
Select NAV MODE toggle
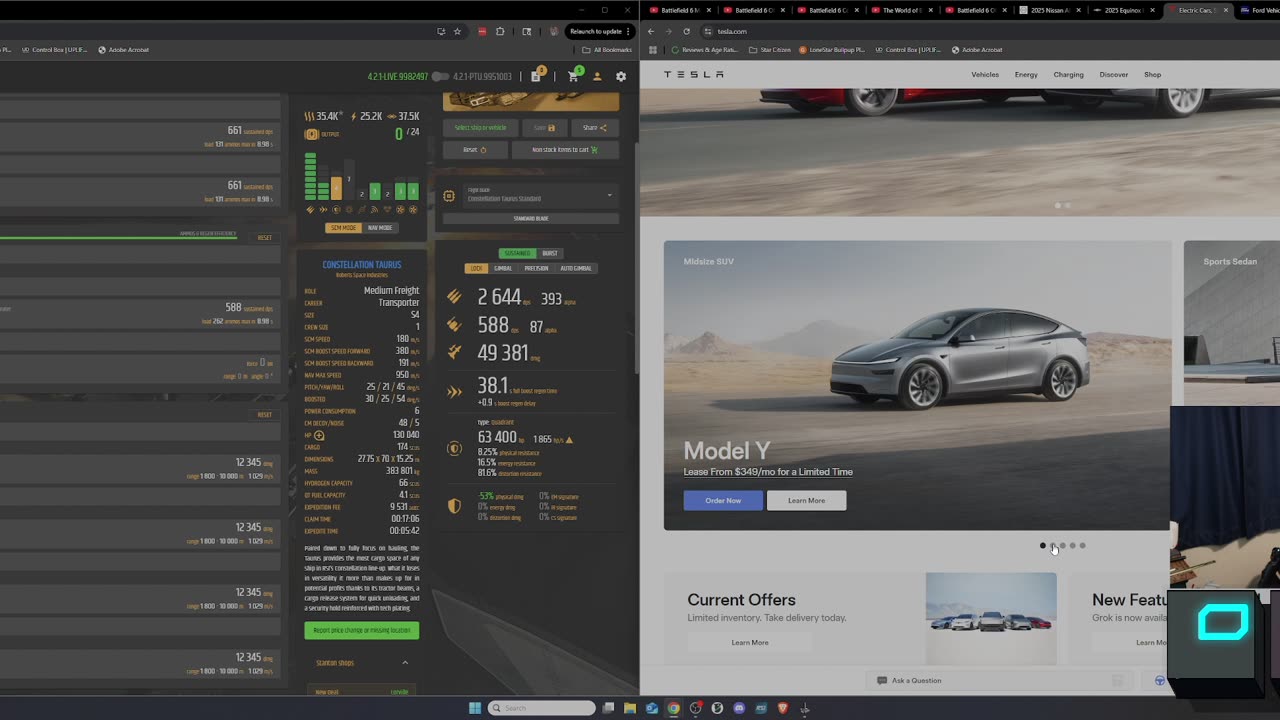click(379, 228)
